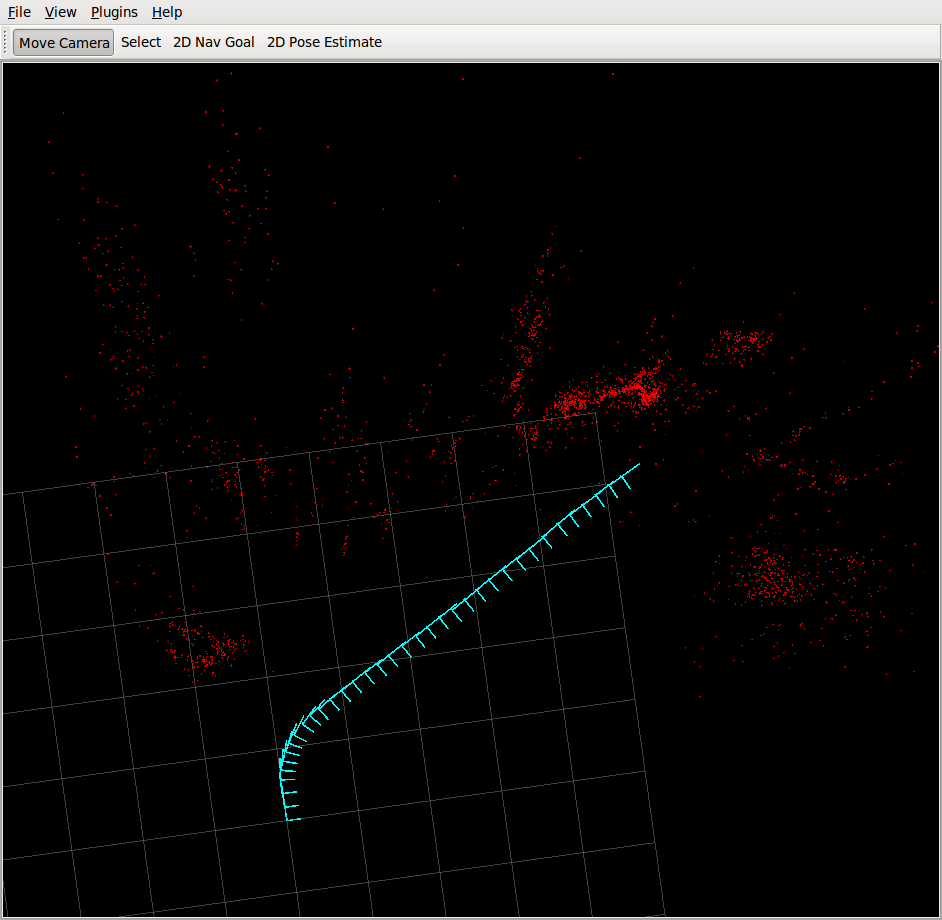Activate the Move Camera tool
This screenshot has width=942, height=920.
tap(64, 43)
